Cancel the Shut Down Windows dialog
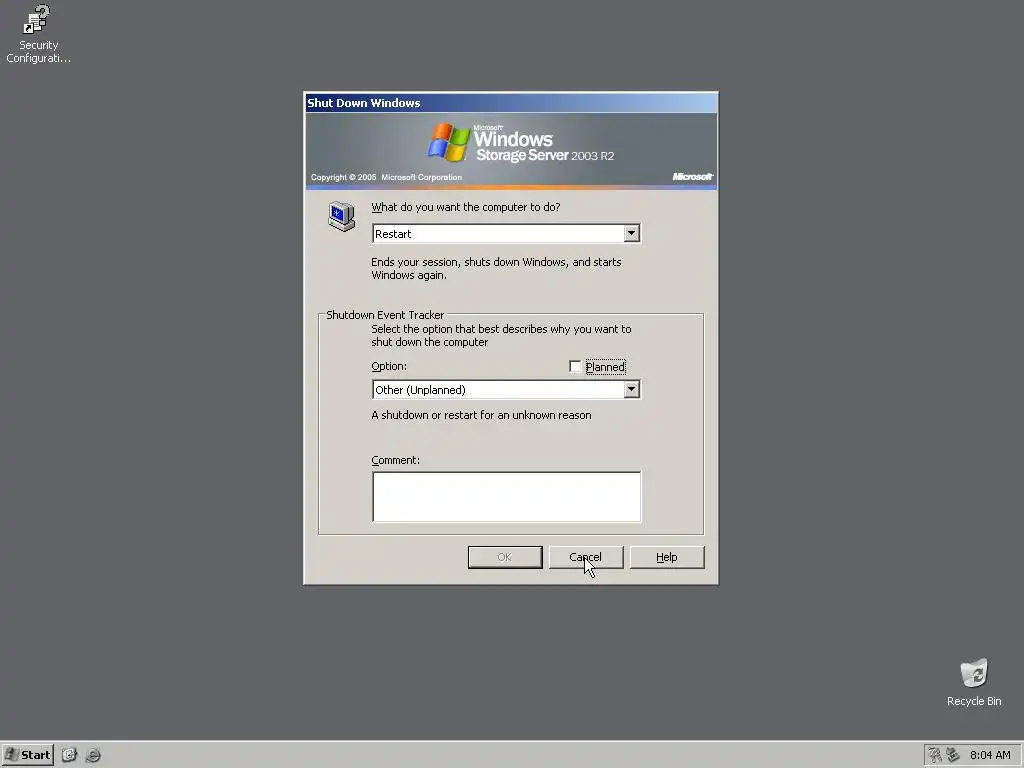Image resolution: width=1024 pixels, height=768 pixels. pyautogui.click(x=586, y=557)
